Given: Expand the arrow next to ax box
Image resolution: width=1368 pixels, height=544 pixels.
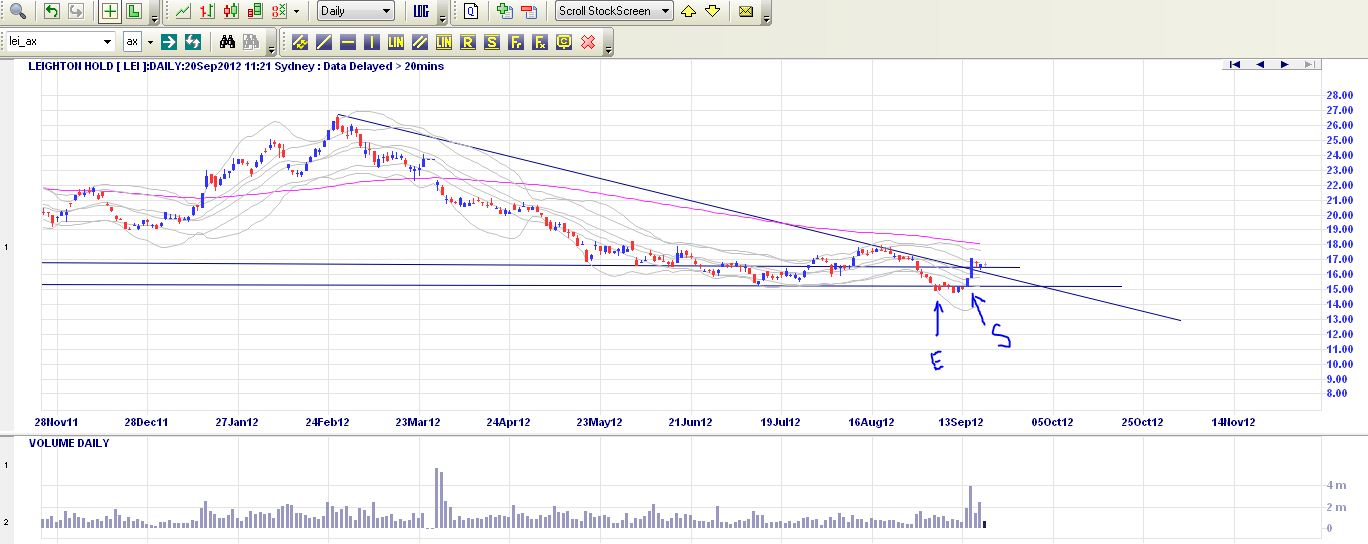Looking at the screenshot, I should [x=151, y=41].
